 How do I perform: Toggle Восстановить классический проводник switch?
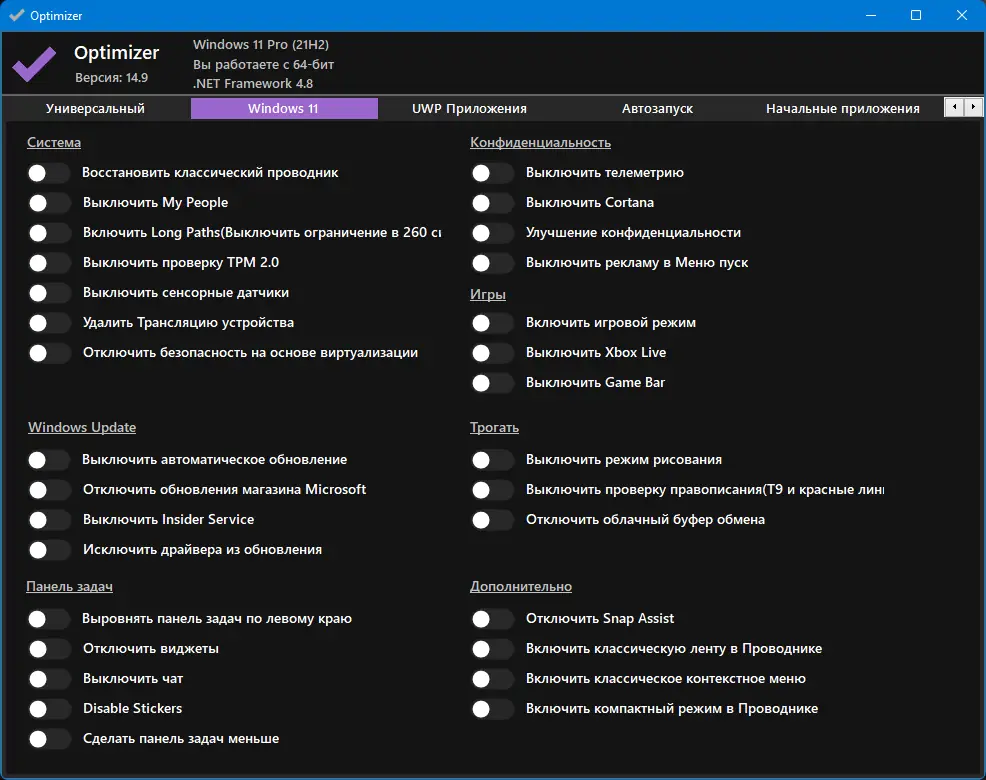pos(48,173)
